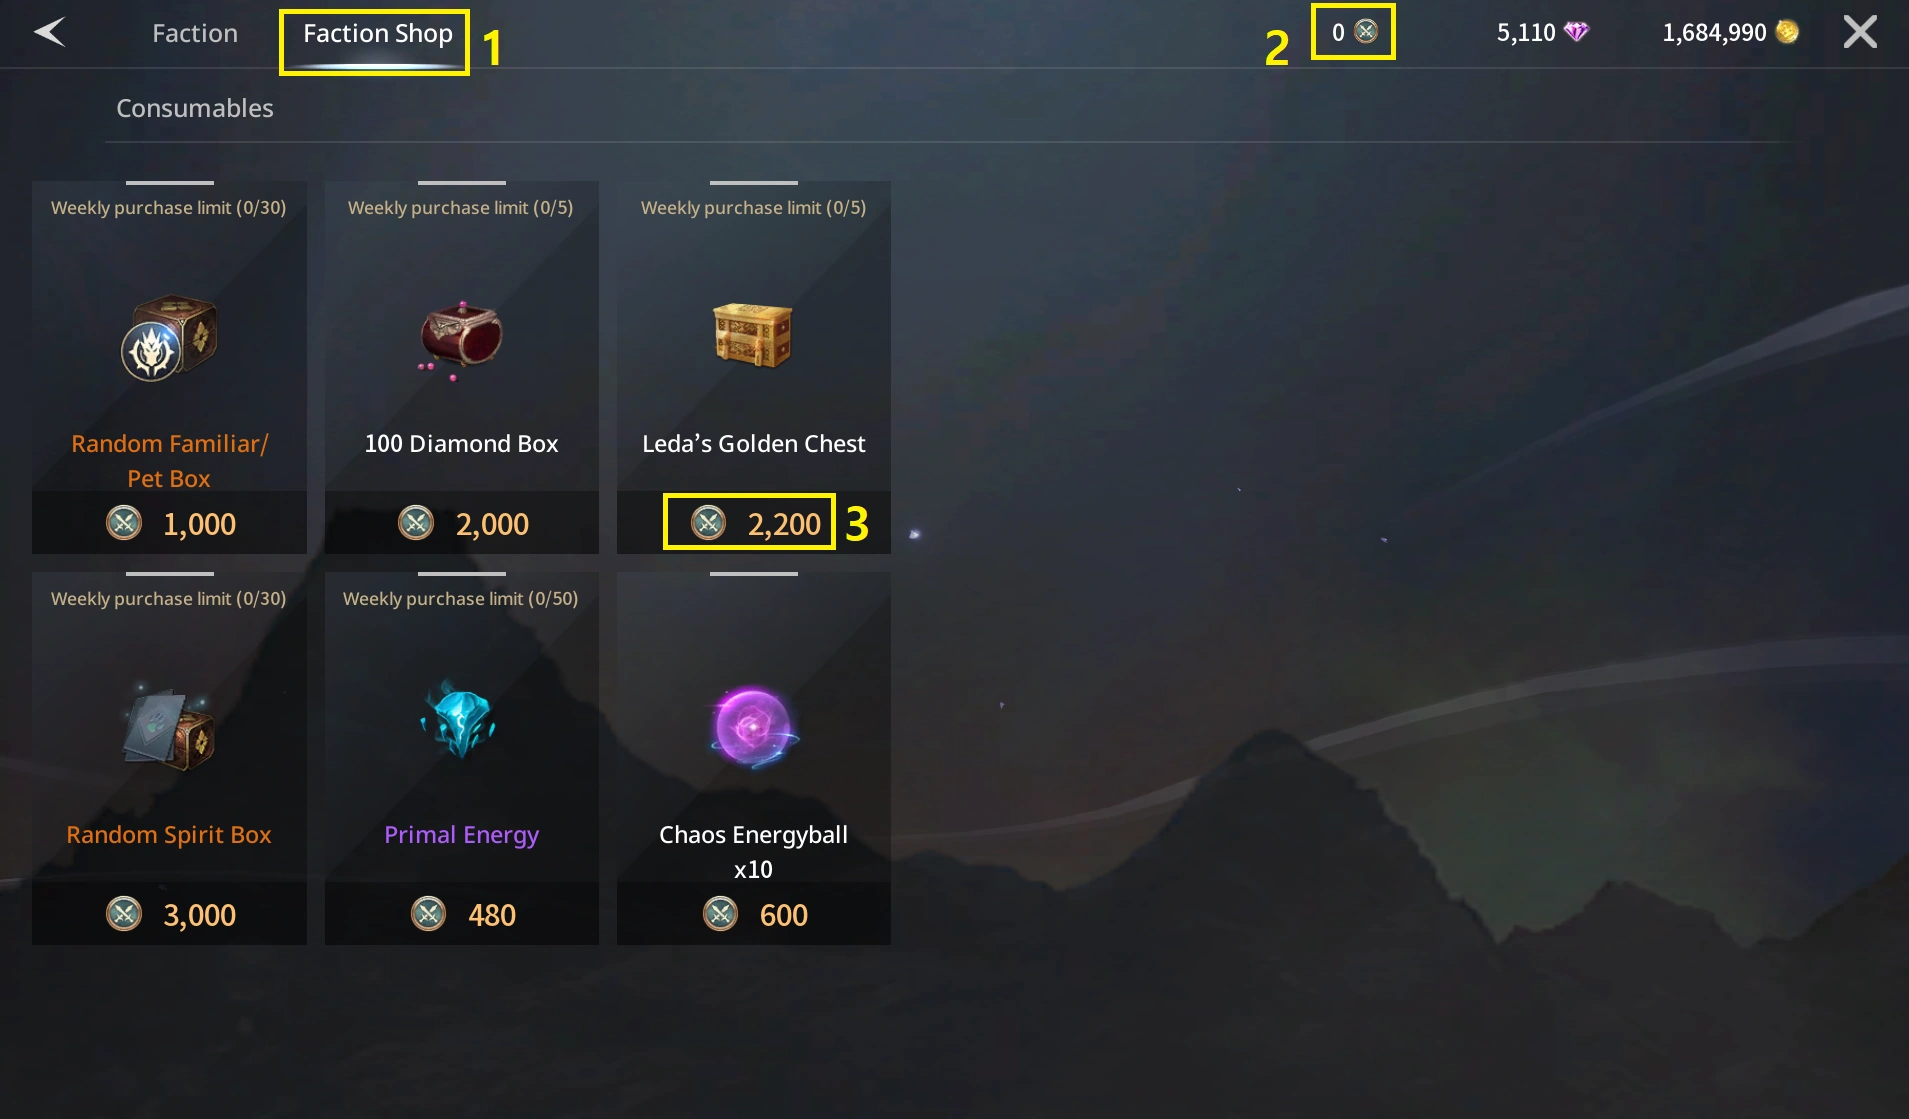
Task: Buy 100 Diamond Box for 2,000
Action: [x=462, y=523]
